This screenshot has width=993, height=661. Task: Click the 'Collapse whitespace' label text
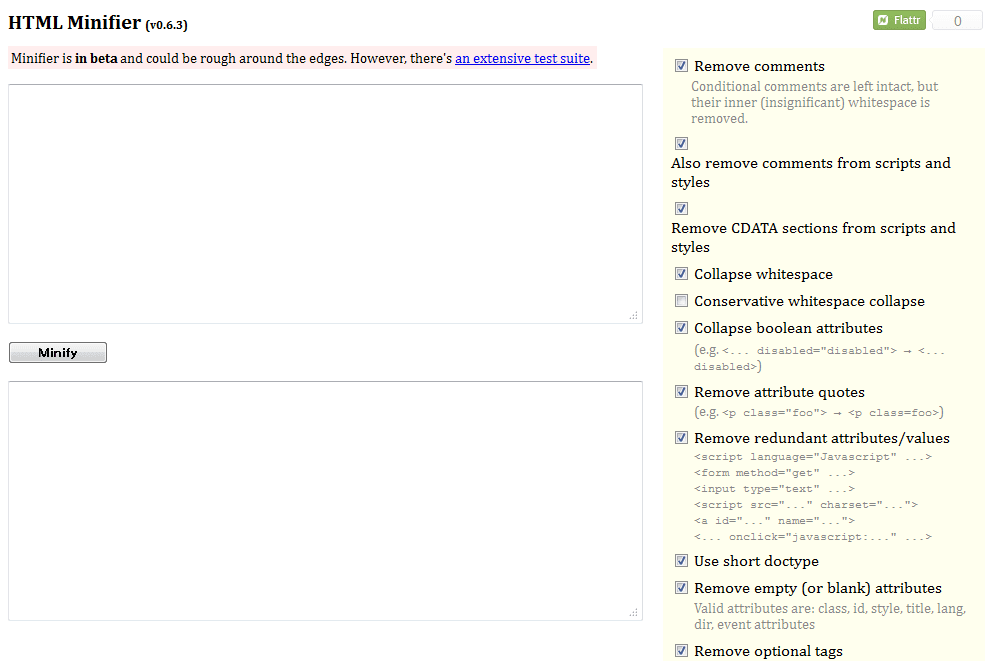pyautogui.click(x=763, y=274)
